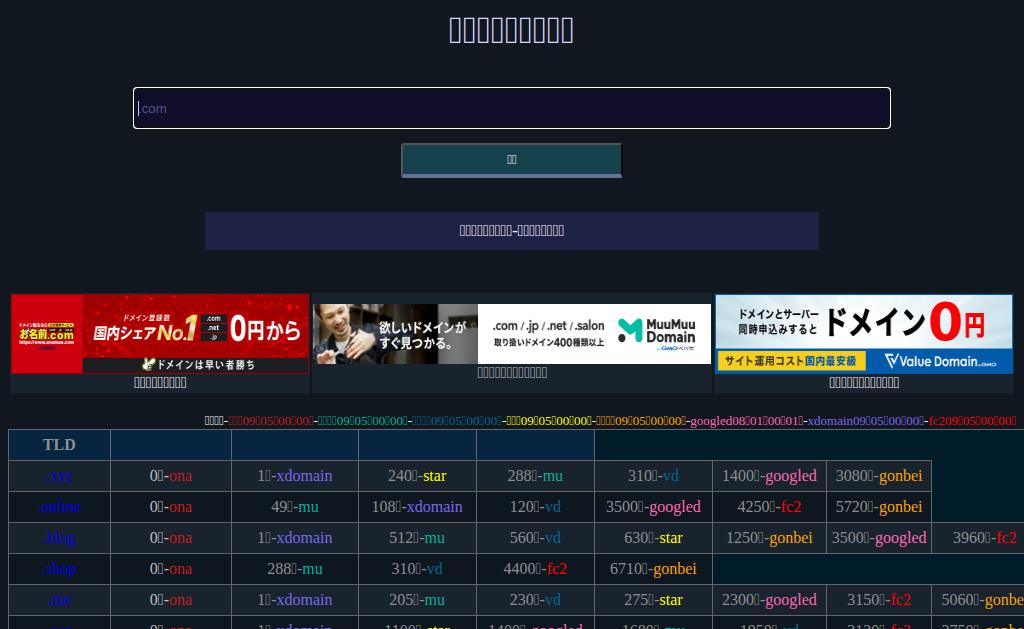This screenshot has height=629, width=1024.
Task: Open the .blog TLD link
Action: coord(59,538)
